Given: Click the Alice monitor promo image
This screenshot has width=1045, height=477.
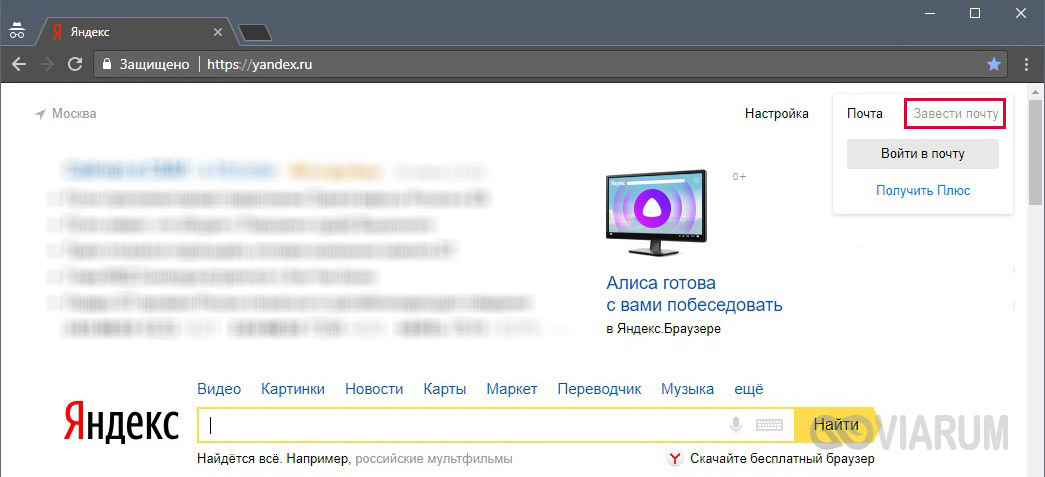Looking at the screenshot, I should coord(657,213).
